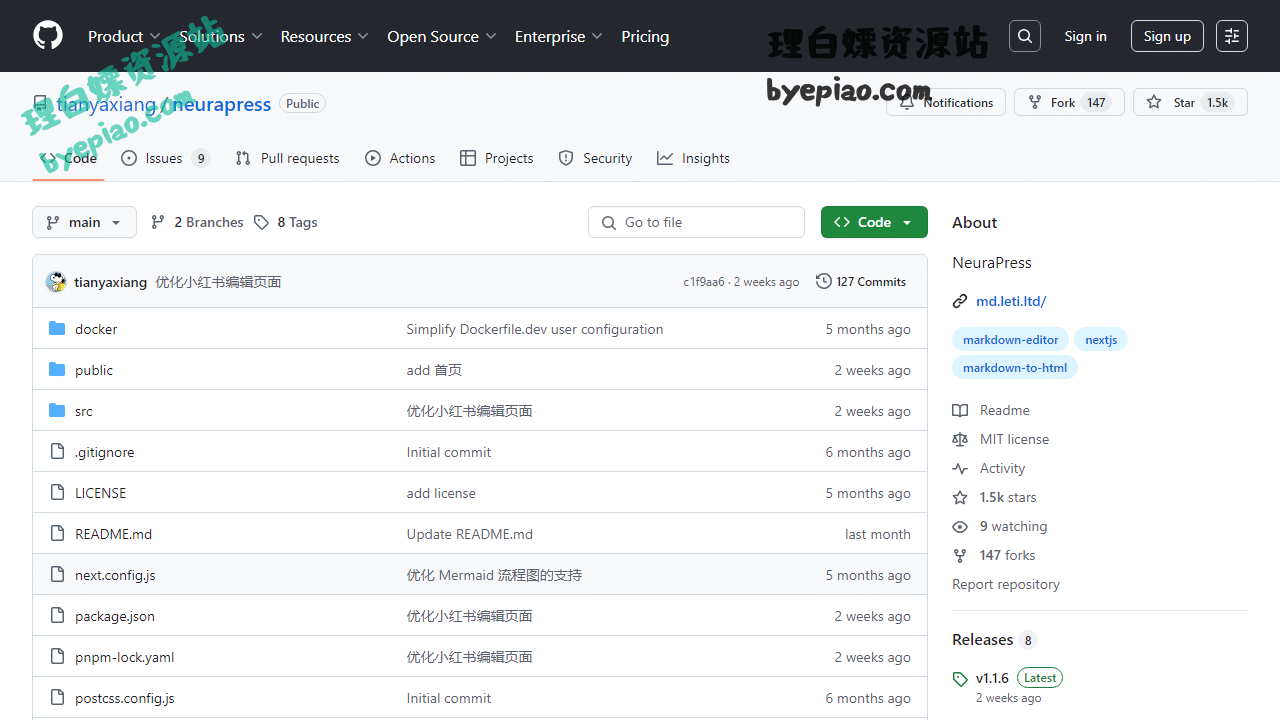This screenshot has height=720, width=1280.
Task: Open commit message 'add license'
Action: click(441, 493)
